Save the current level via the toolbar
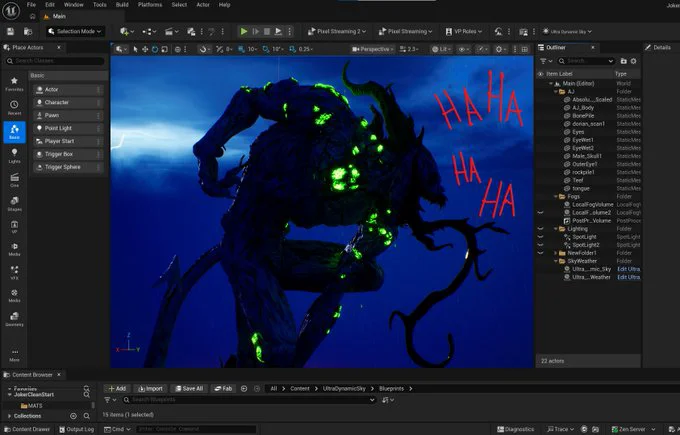Screen dimensions: 680x435 [10, 31]
